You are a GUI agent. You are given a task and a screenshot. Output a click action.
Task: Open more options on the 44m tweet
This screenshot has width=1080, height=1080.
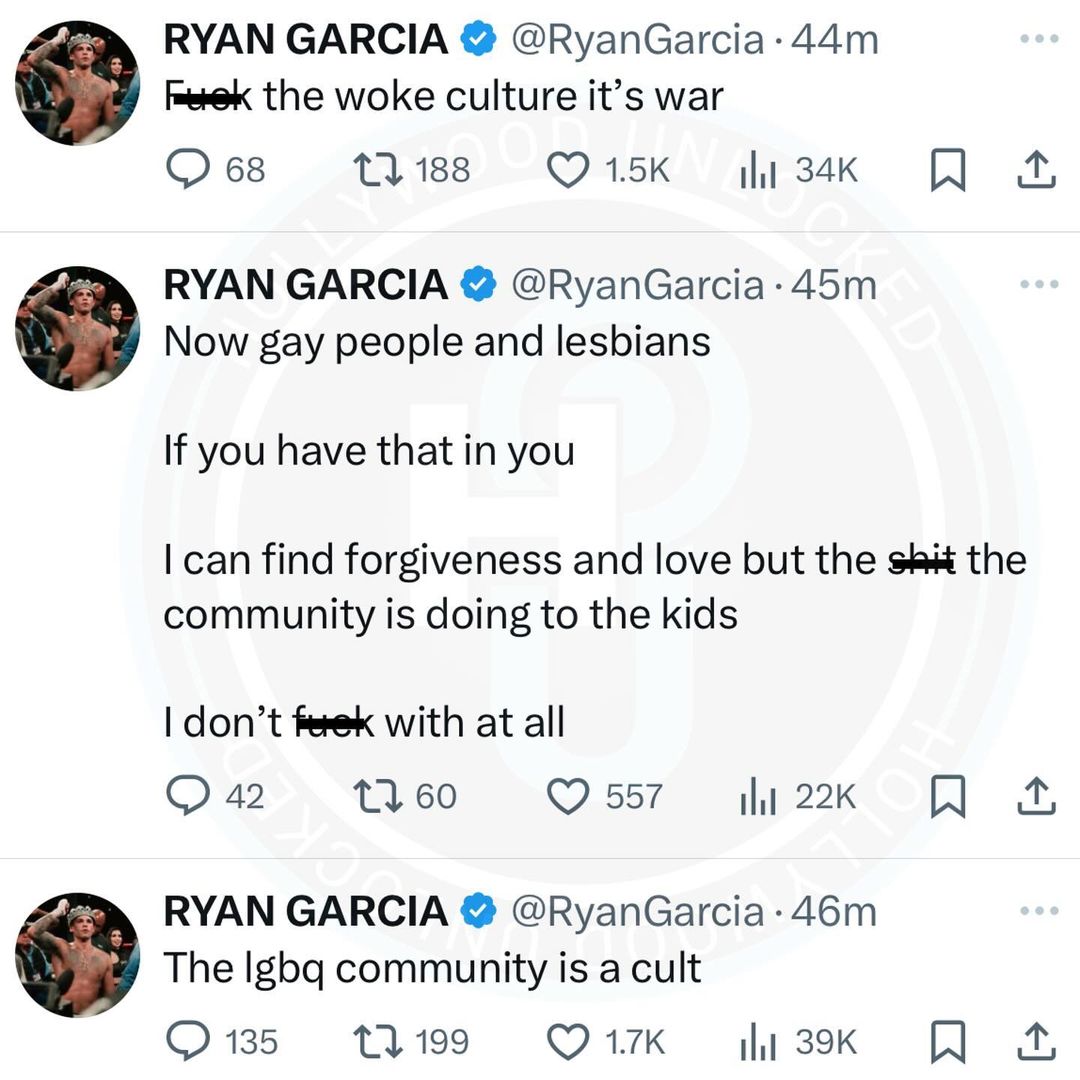(1038, 39)
